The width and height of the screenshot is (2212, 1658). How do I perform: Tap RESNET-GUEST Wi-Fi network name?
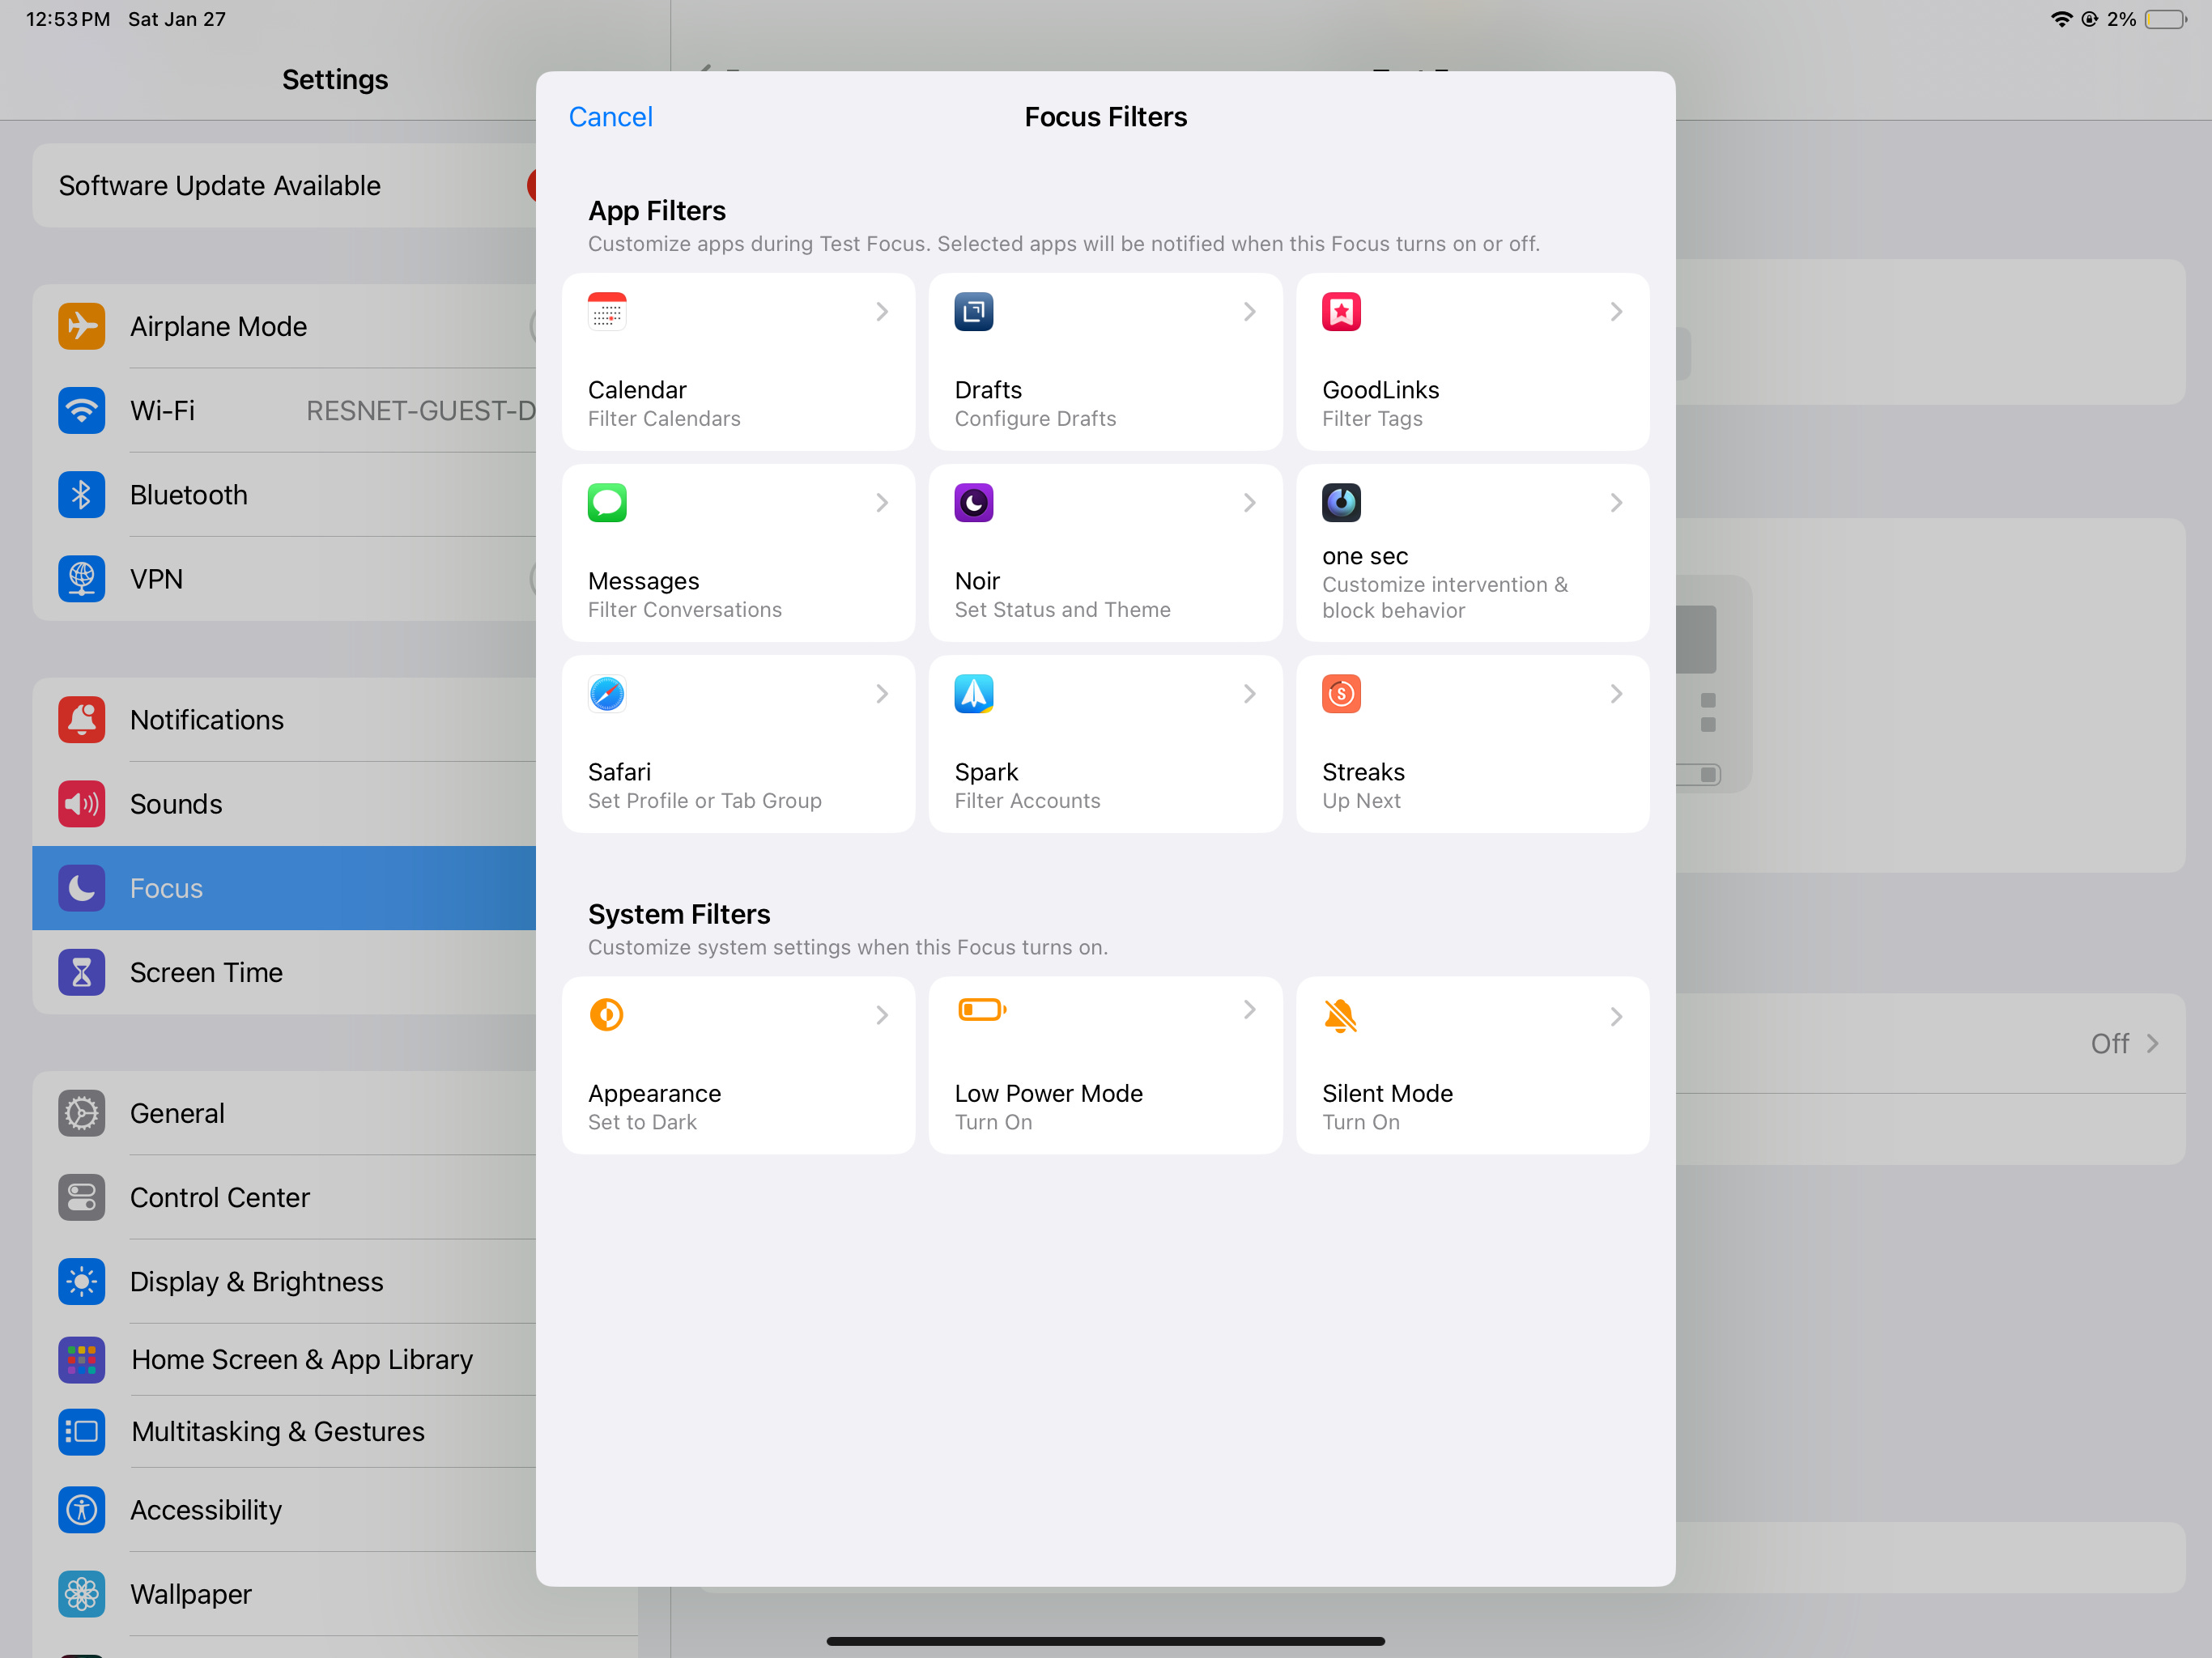click(x=421, y=410)
